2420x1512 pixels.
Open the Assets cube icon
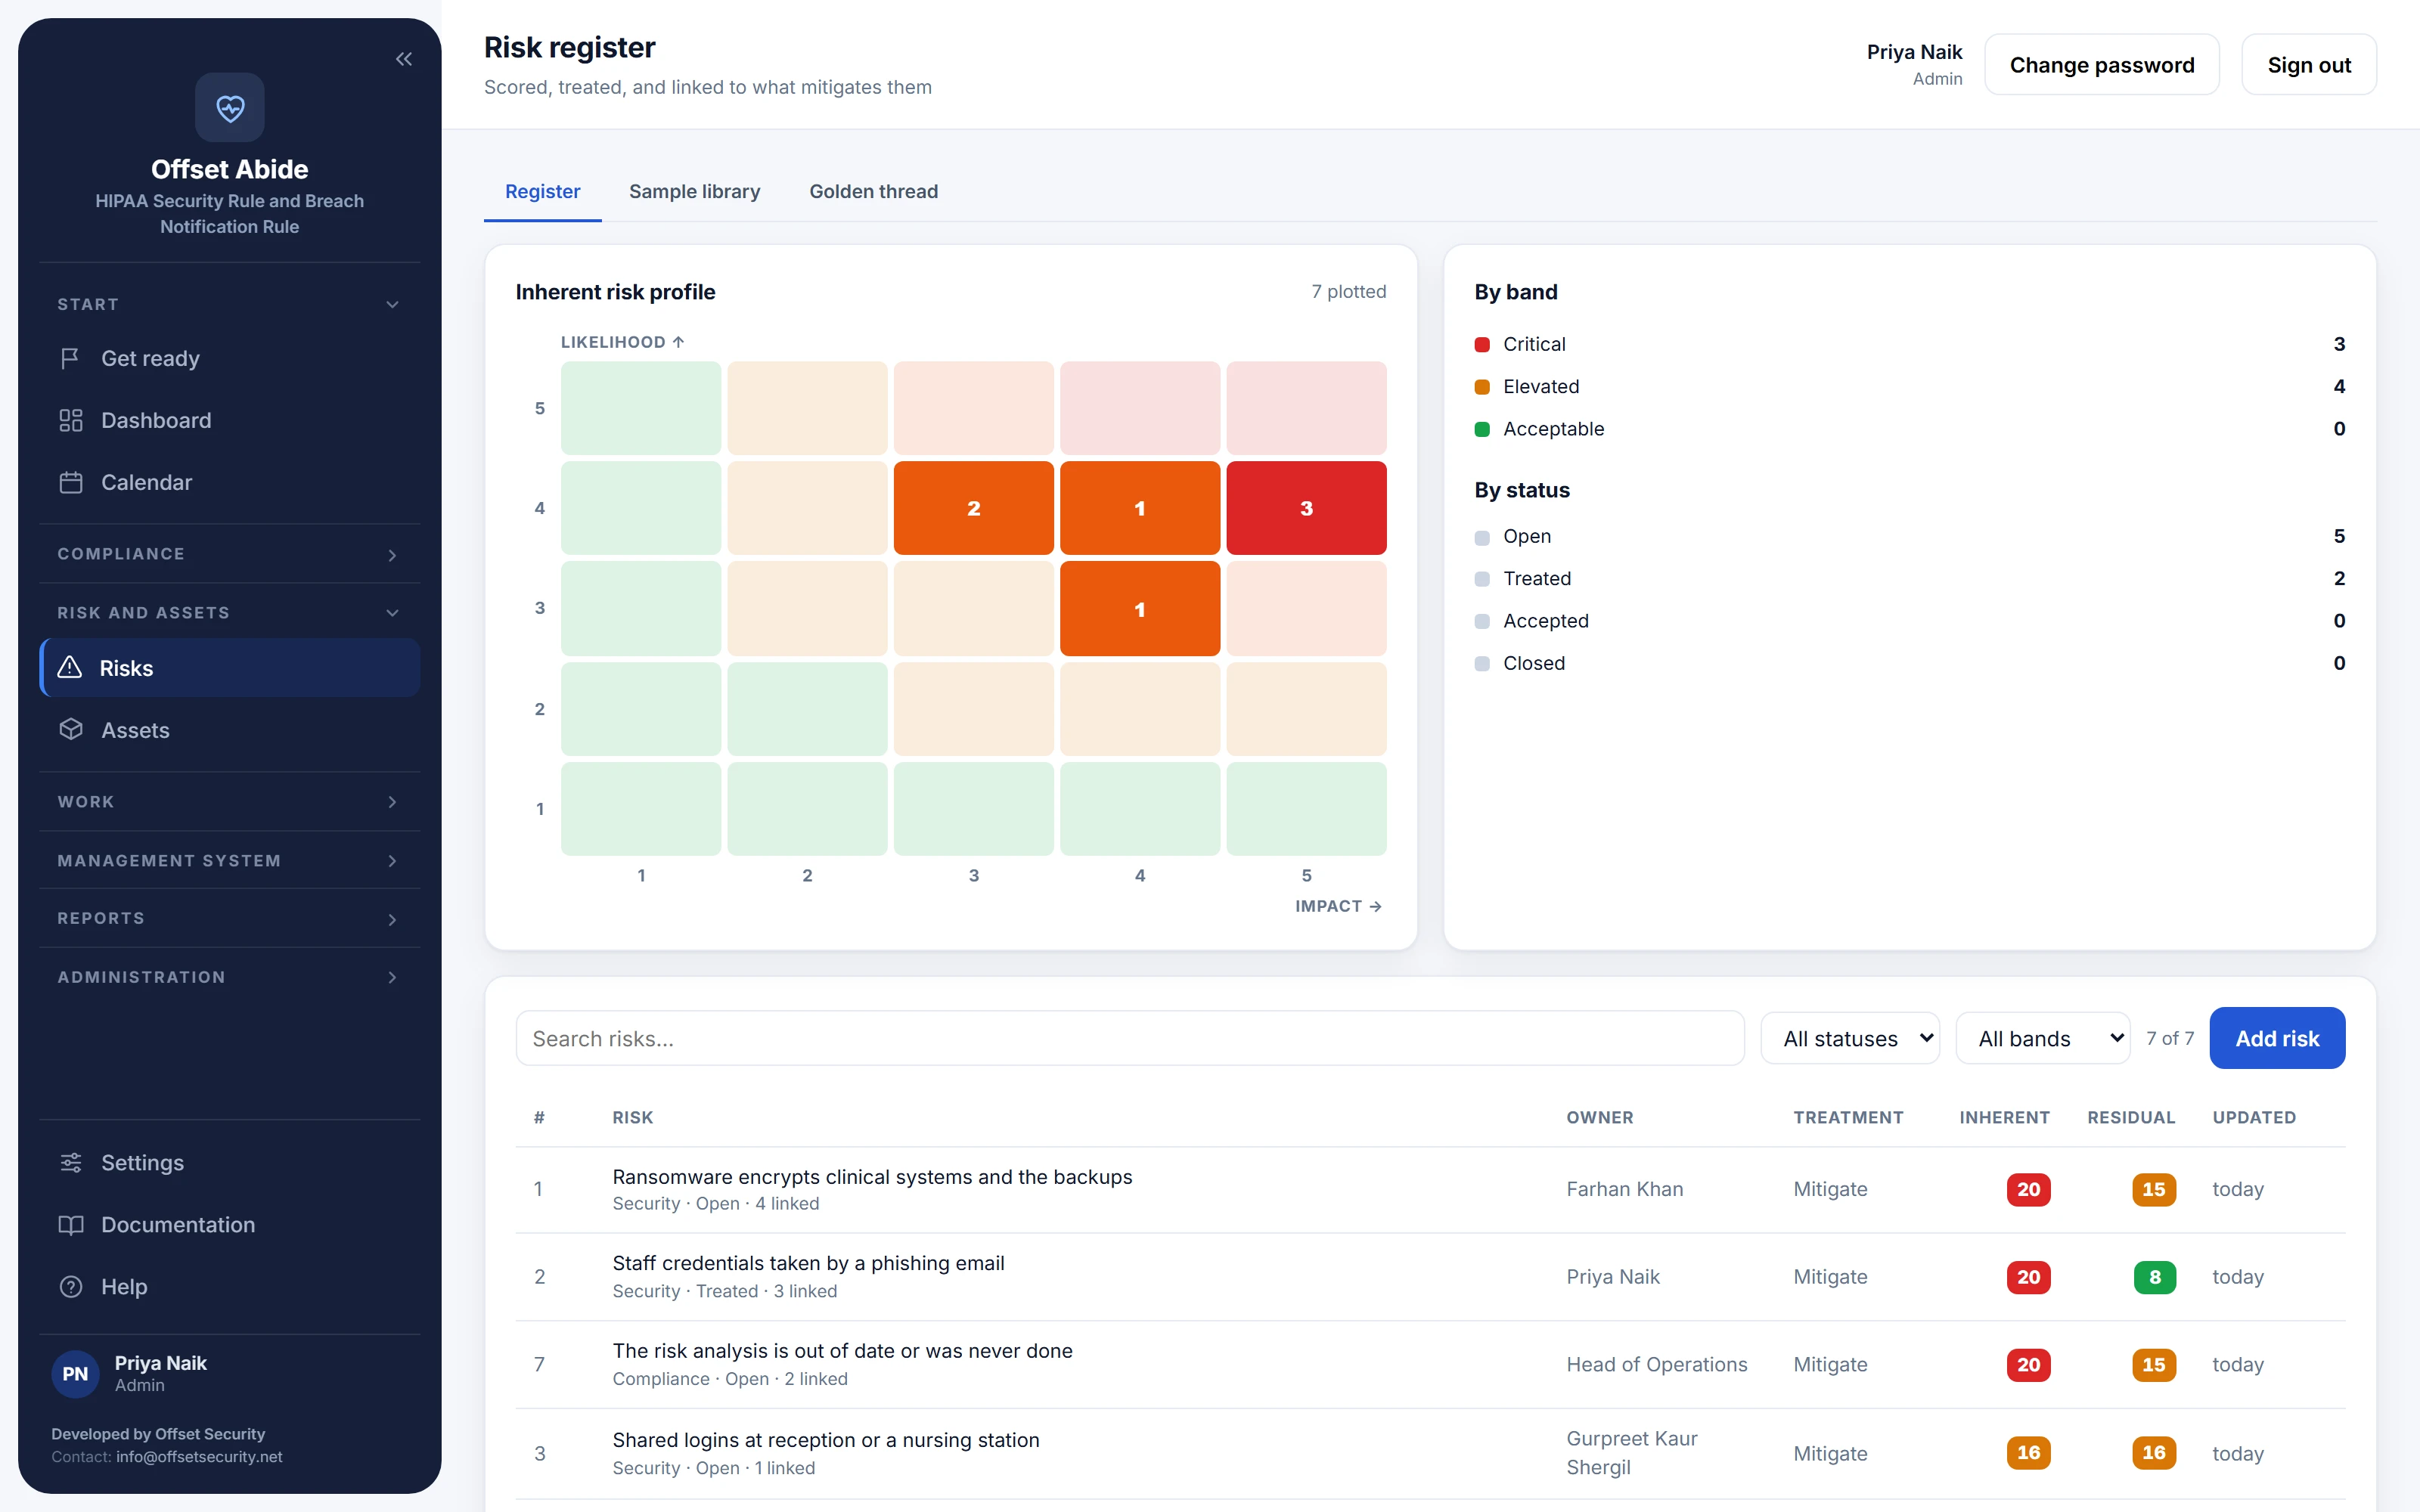pos(70,730)
